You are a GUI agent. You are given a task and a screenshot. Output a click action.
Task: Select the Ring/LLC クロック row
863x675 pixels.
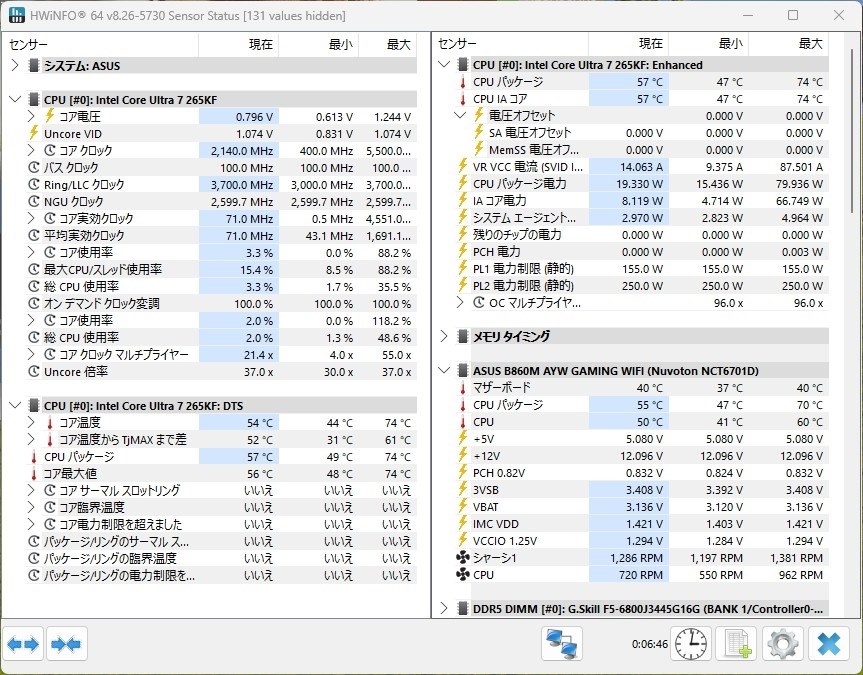pos(221,184)
